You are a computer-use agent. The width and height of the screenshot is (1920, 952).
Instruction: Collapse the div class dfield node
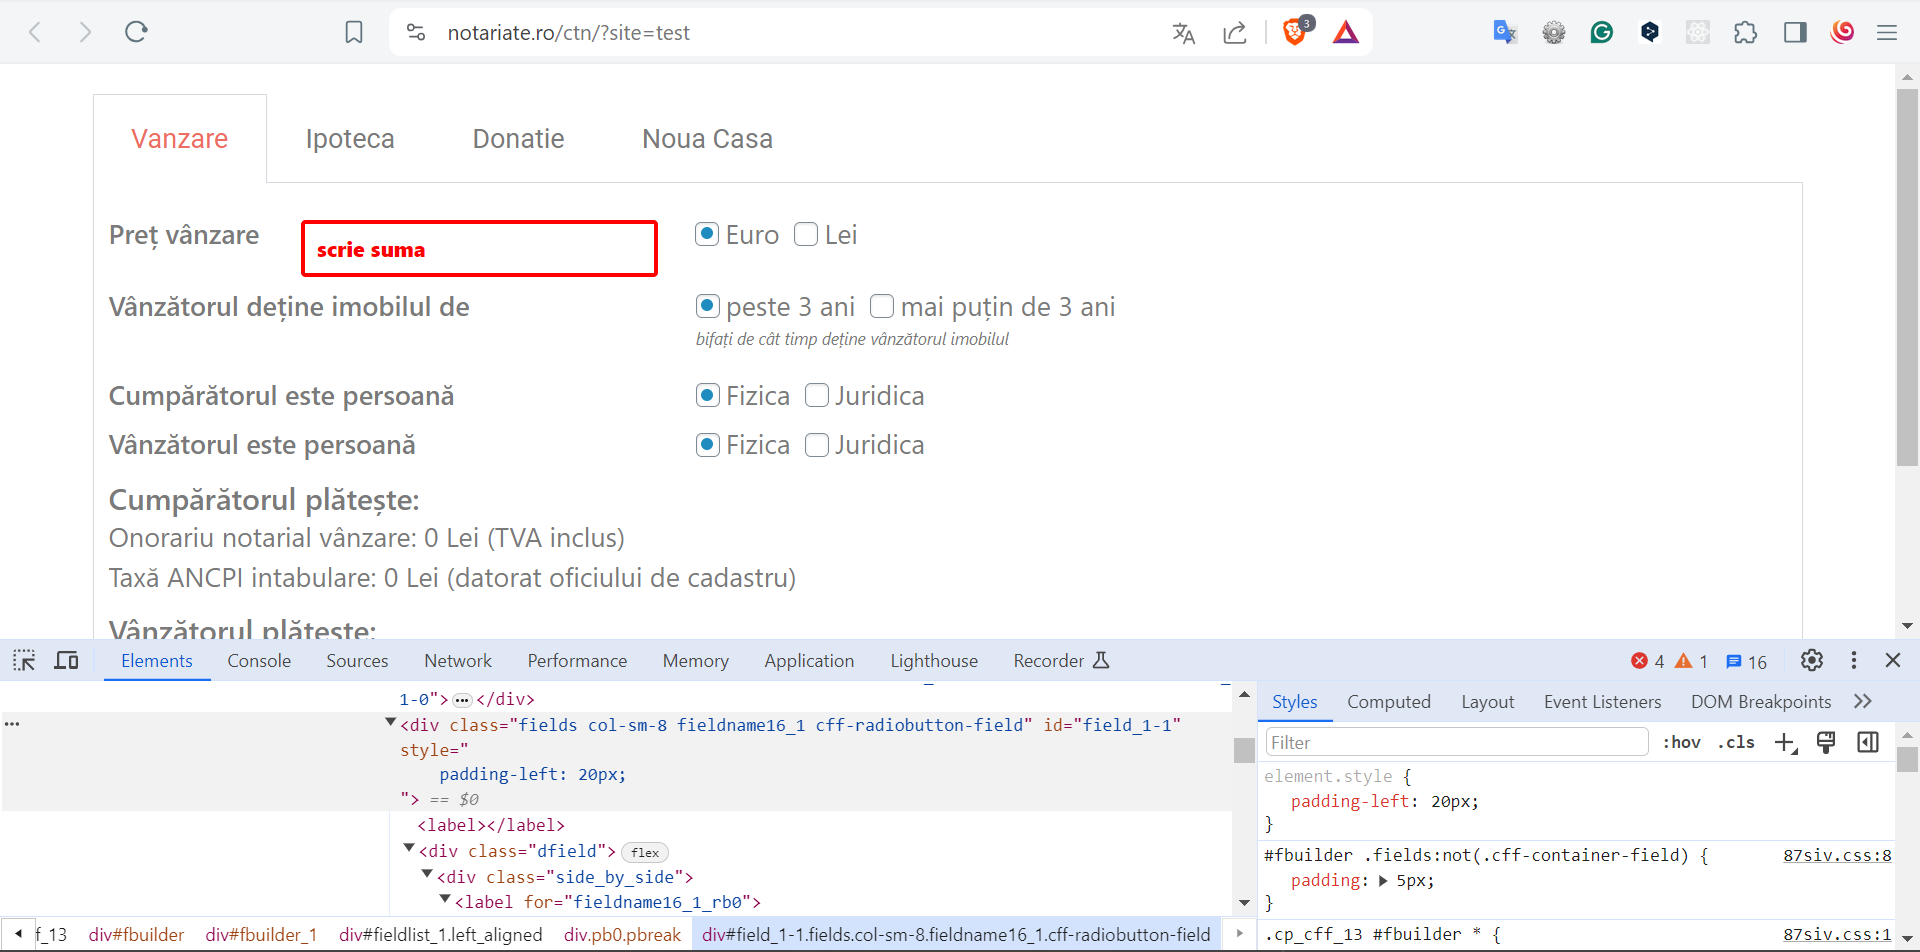coord(409,849)
